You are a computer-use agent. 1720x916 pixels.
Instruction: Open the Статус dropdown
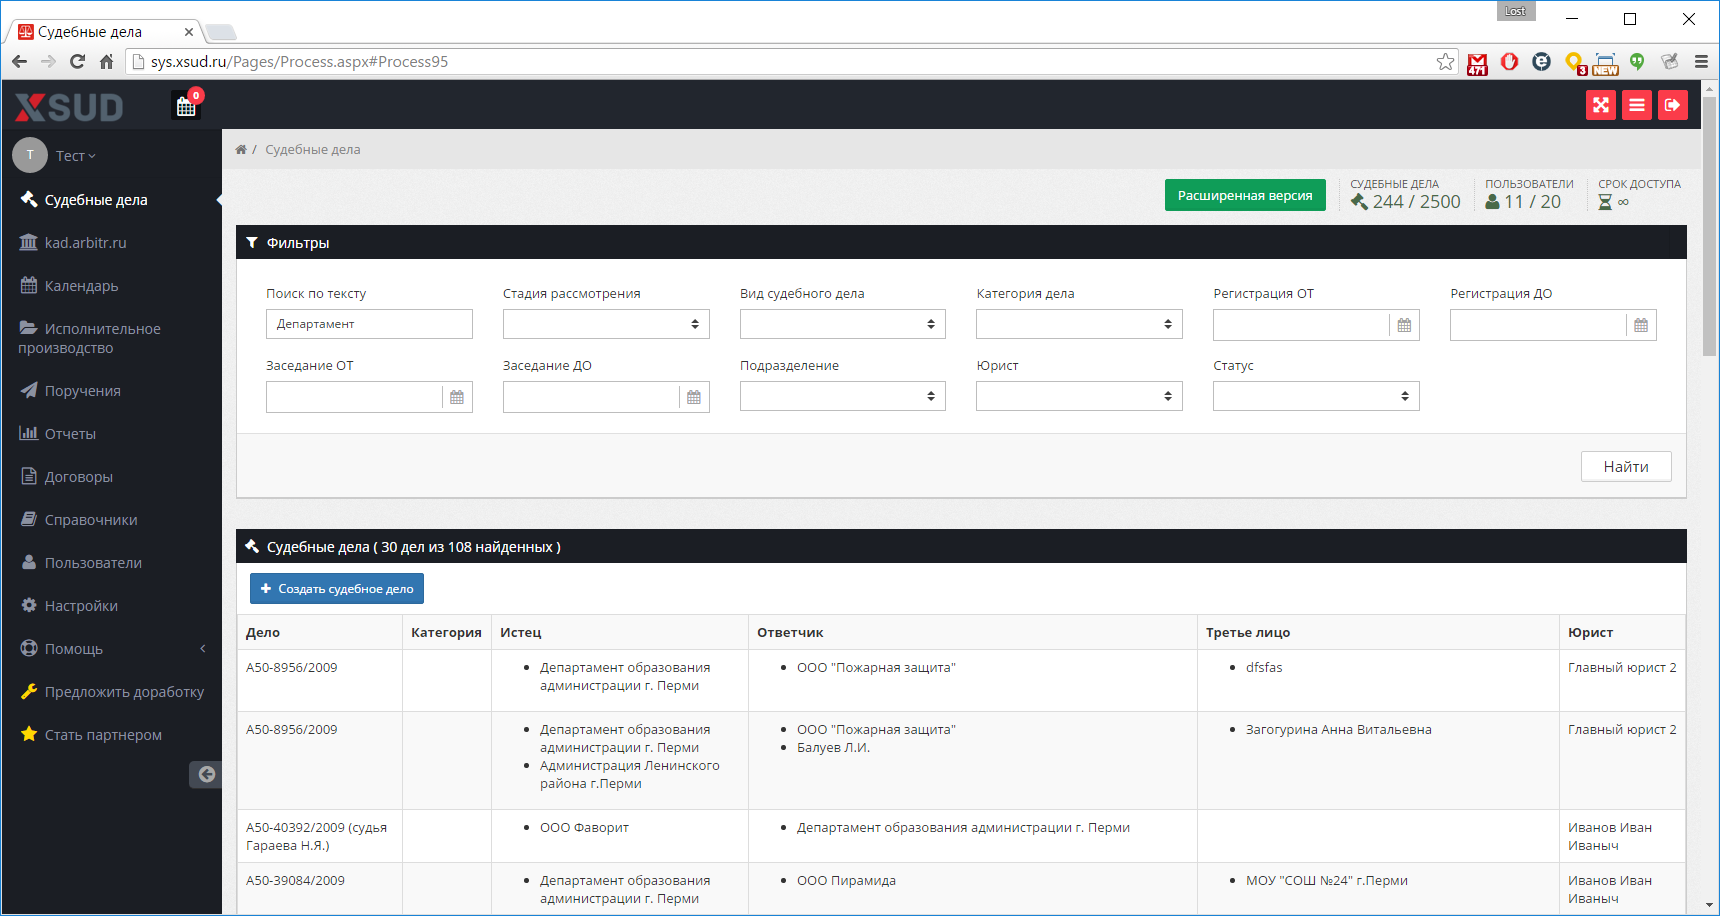[x=1316, y=396]
